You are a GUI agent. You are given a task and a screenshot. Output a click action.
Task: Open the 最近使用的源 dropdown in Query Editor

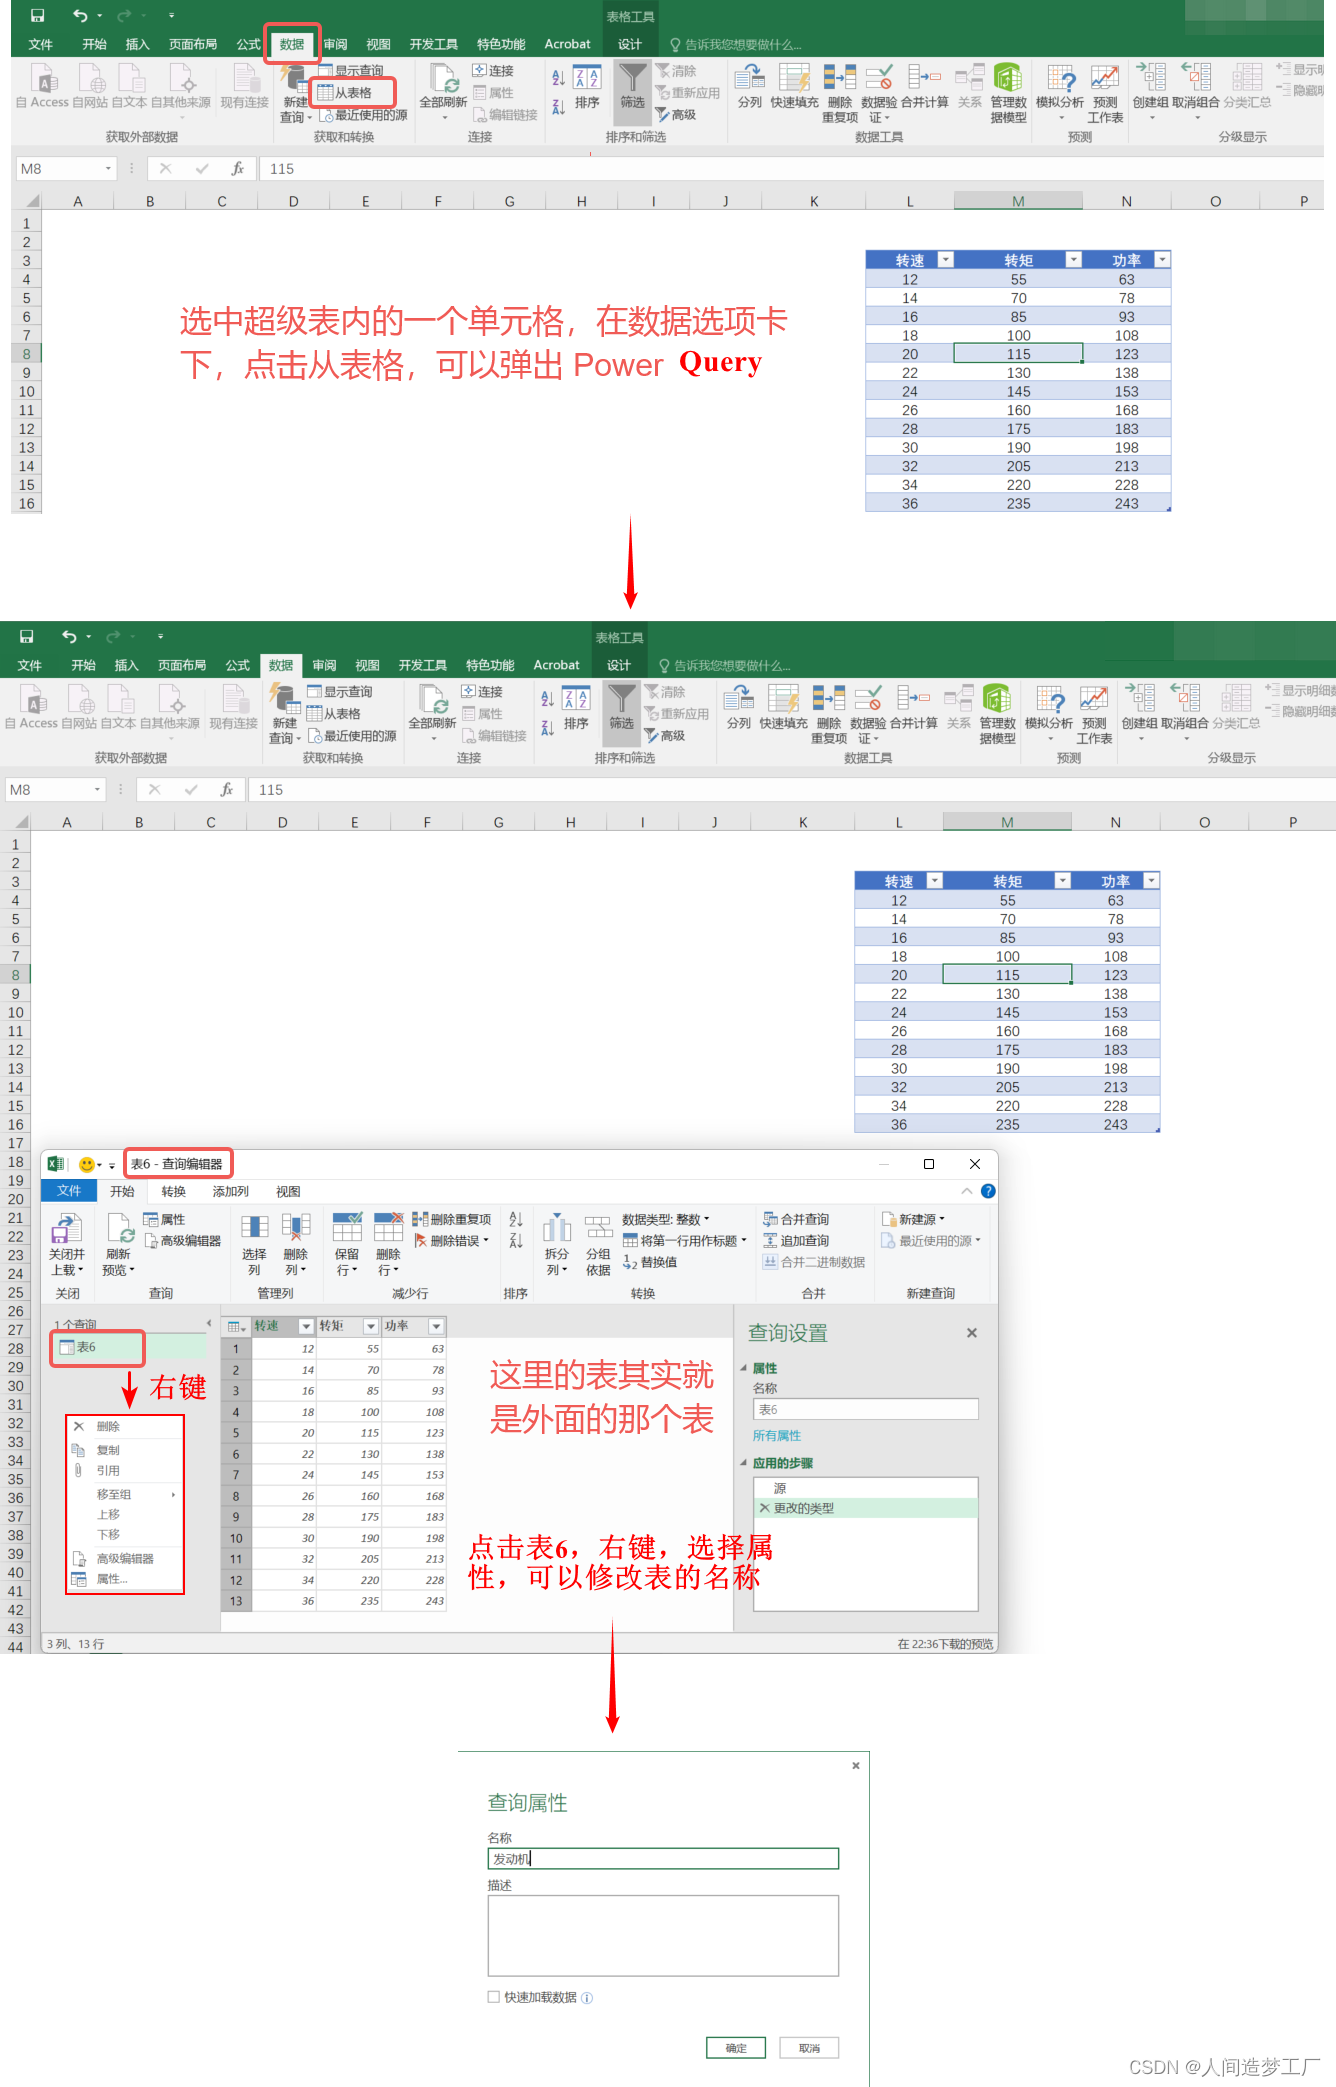[x=931, y=1241]
